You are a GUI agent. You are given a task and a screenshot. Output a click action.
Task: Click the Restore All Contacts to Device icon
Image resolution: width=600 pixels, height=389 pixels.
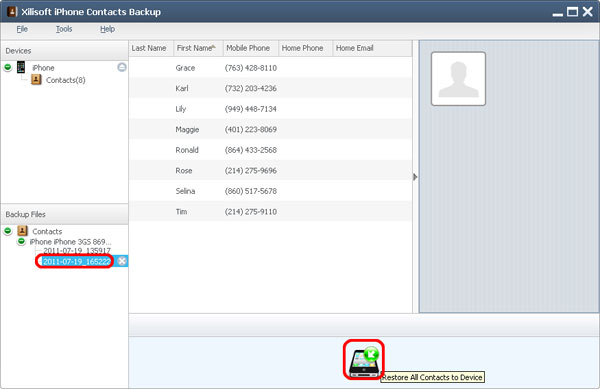click(x=364, y=361)
